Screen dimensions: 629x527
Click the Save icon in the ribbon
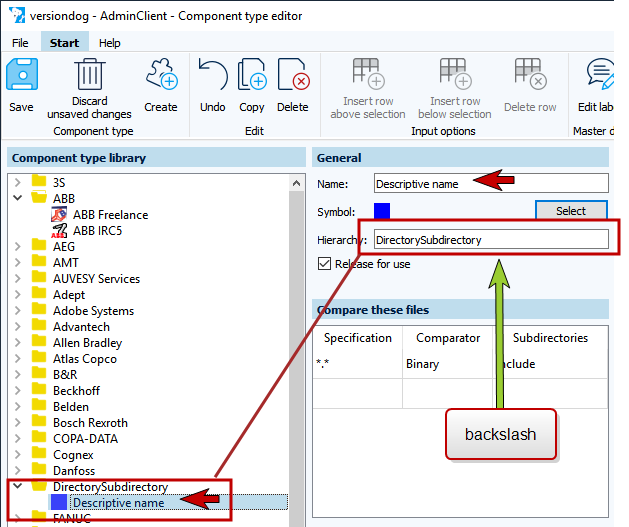click(x=21, y=76)
